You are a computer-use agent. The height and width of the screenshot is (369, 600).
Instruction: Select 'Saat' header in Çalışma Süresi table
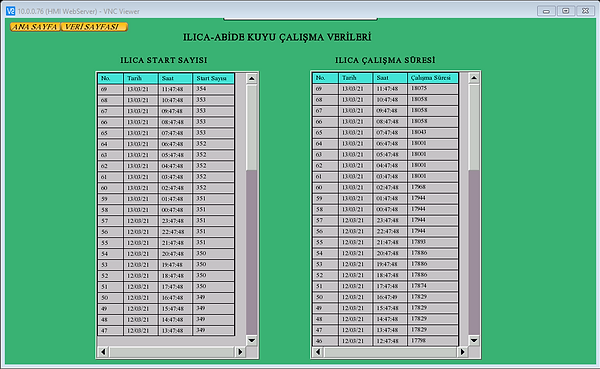pos(390,78)
